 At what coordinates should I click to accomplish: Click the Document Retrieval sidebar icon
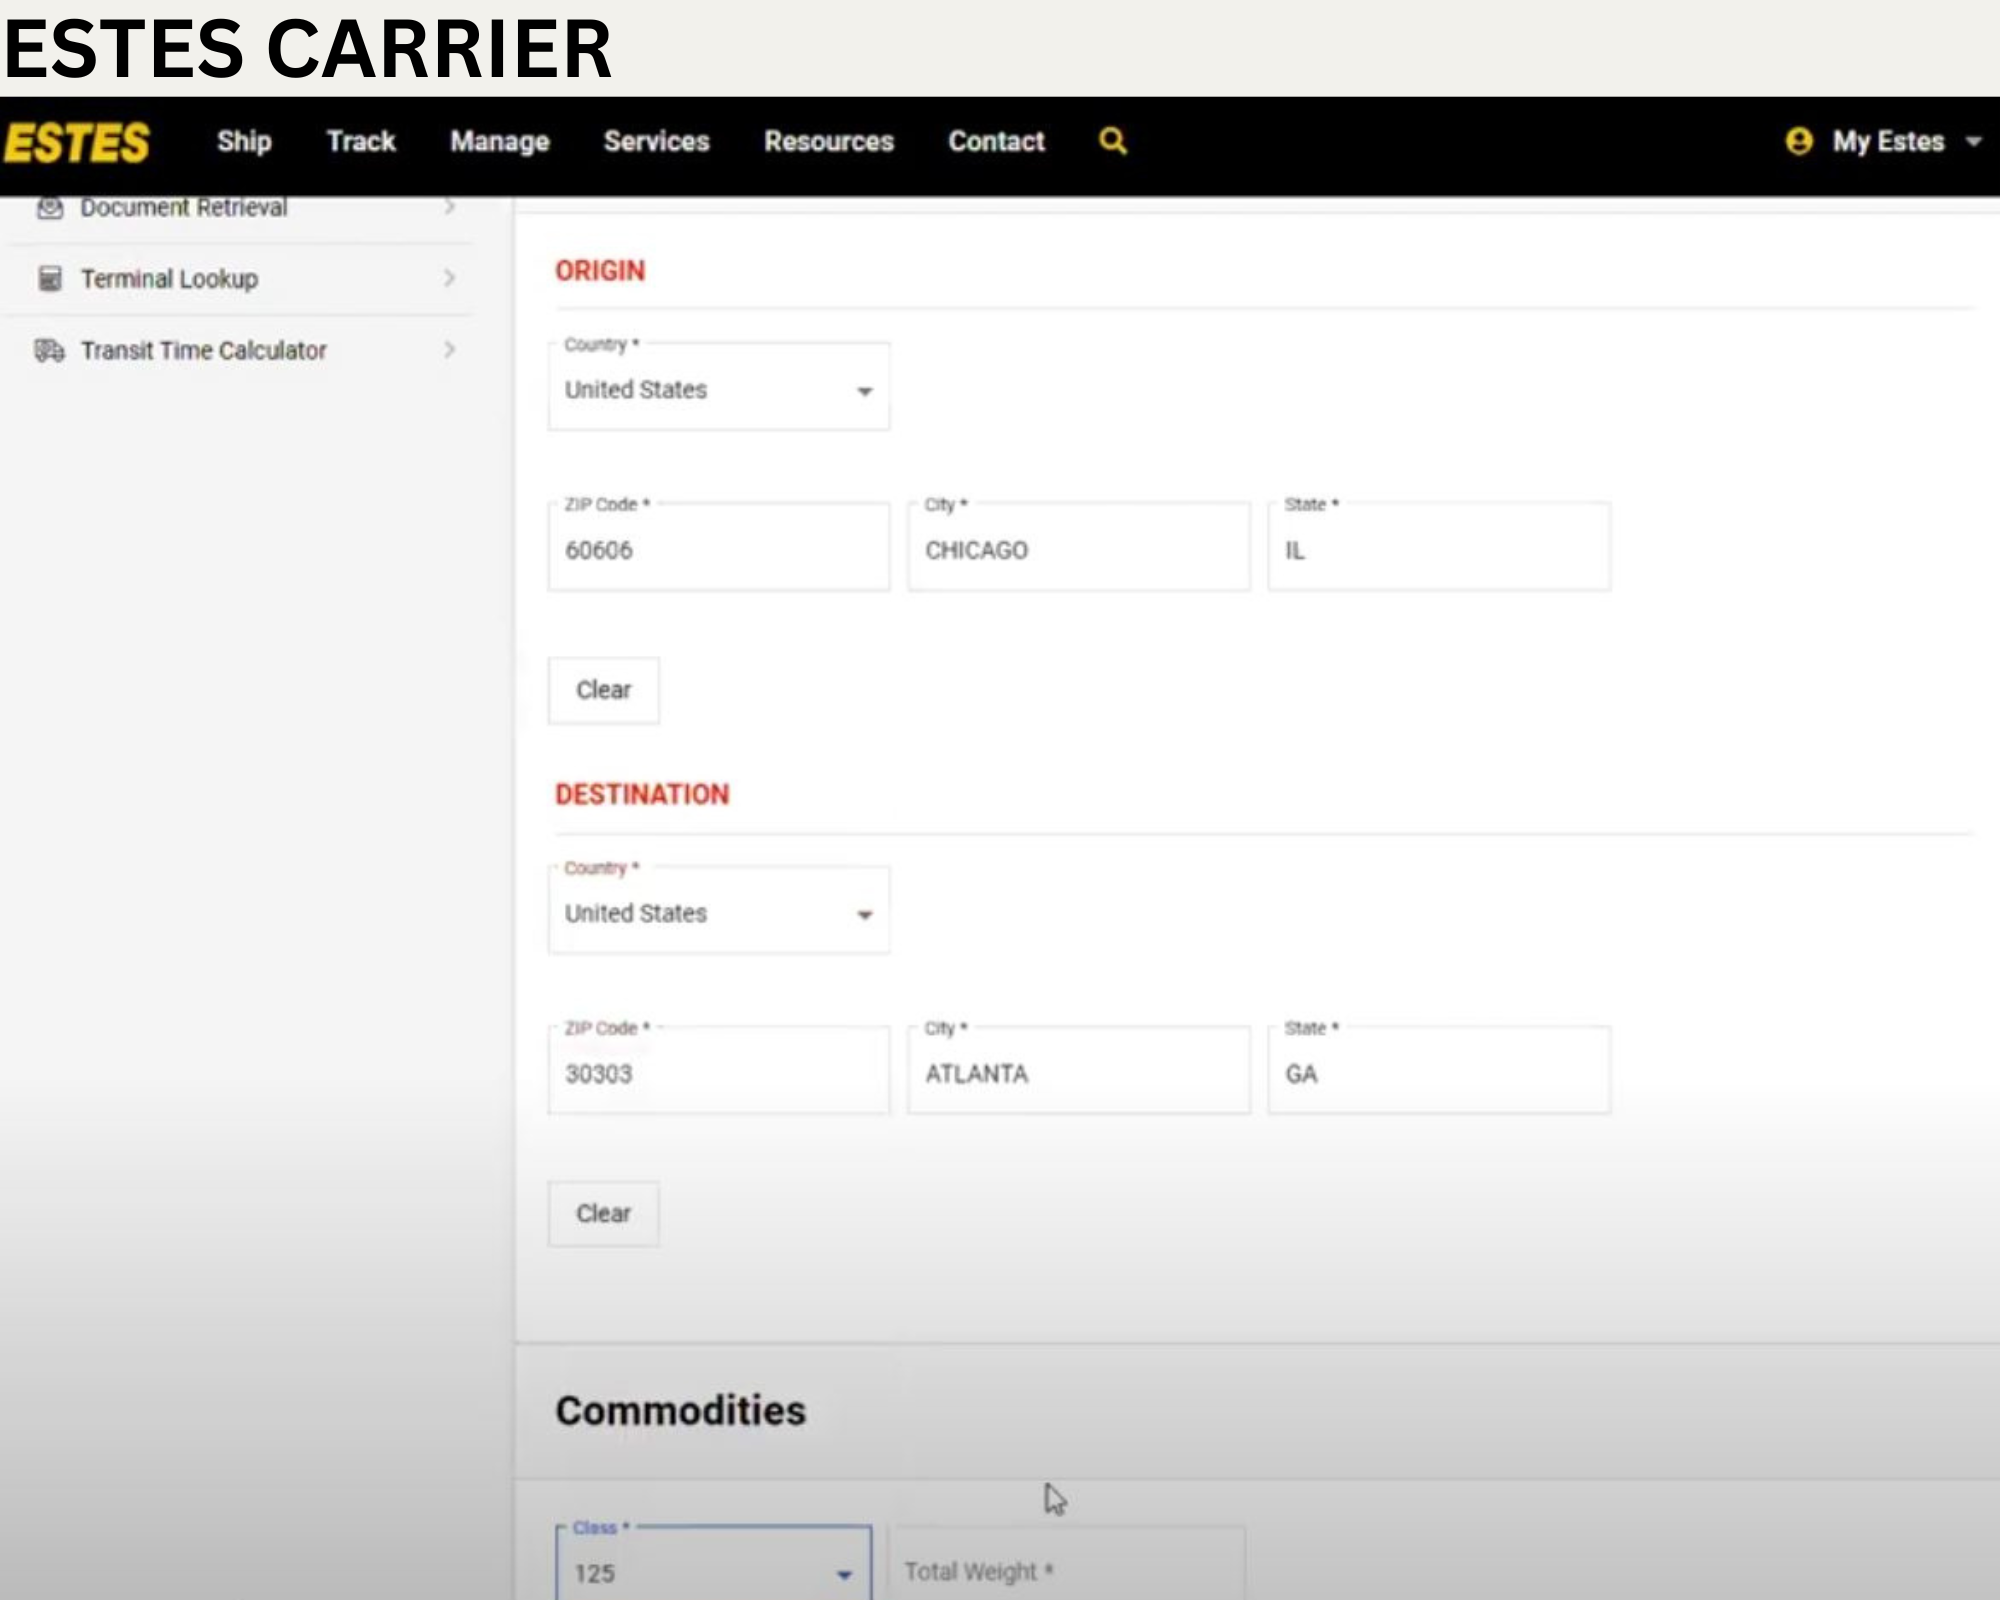tap(50, 208)
